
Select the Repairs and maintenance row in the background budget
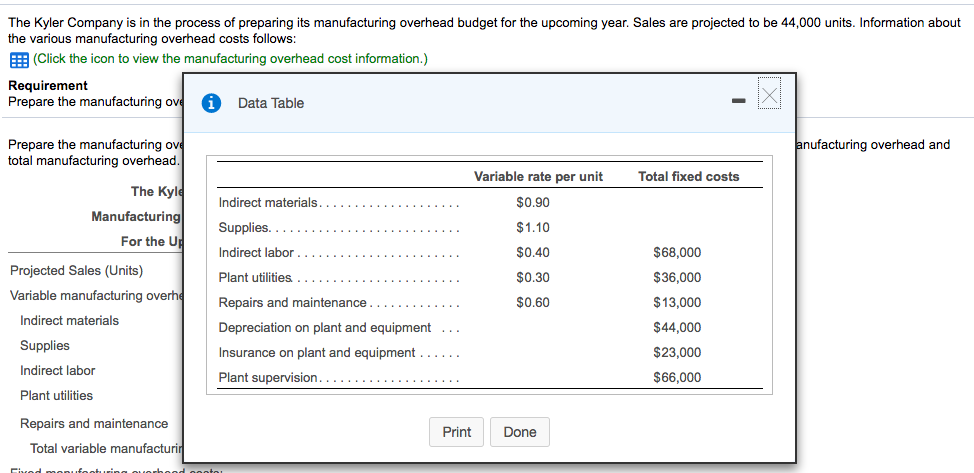coord(94,423)
